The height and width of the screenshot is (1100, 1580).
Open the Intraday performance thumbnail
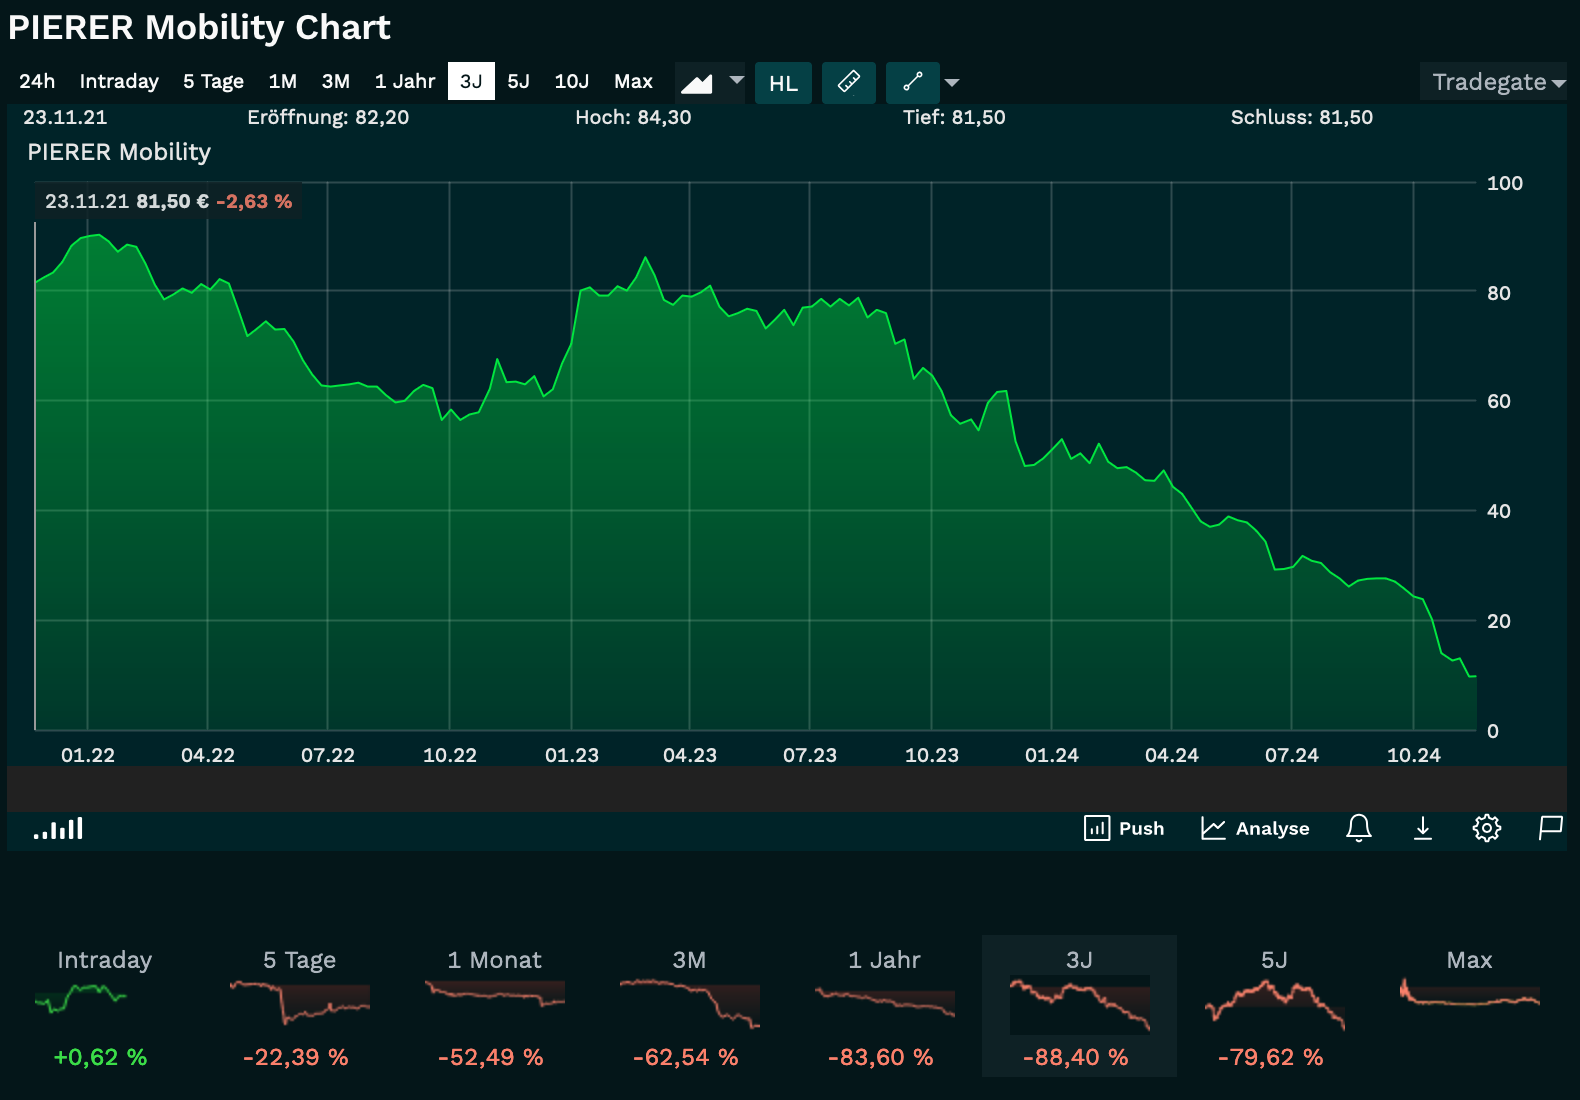pyautogui.click(x=103, y=1006)
